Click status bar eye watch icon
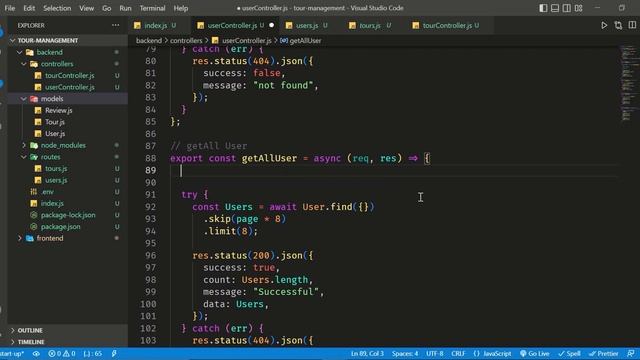Viewport: 640px width, 360px height. pyautogui.click(x=36, y=354)
